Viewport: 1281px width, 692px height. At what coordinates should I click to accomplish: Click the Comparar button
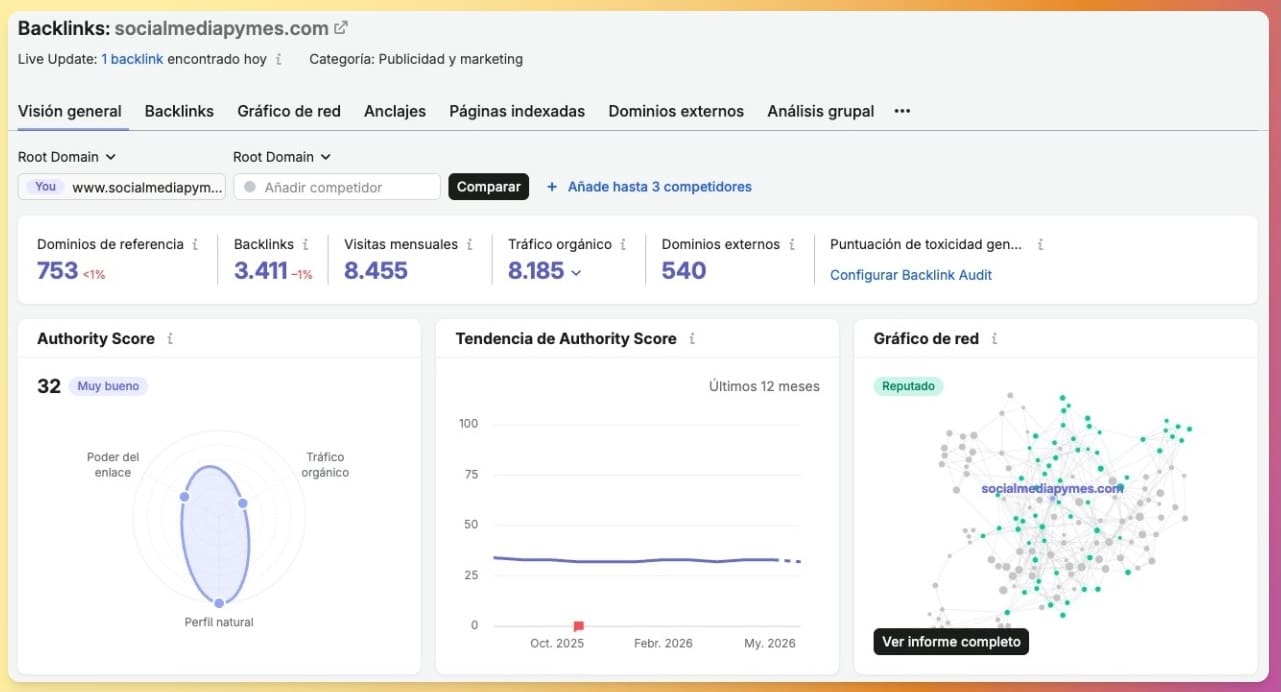pos(488,187)
